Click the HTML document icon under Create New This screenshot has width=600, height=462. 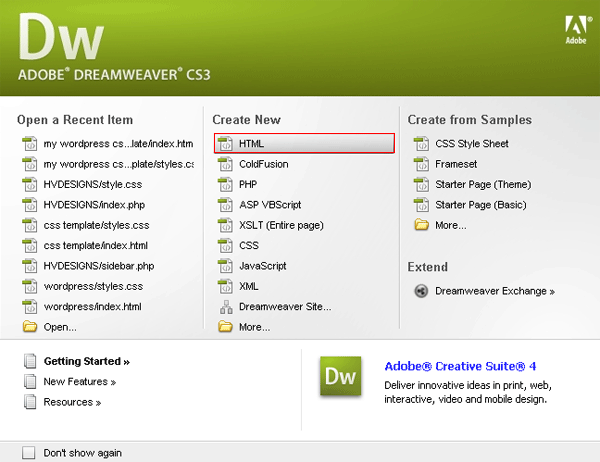pyautogui.click(x=225, y=144)
